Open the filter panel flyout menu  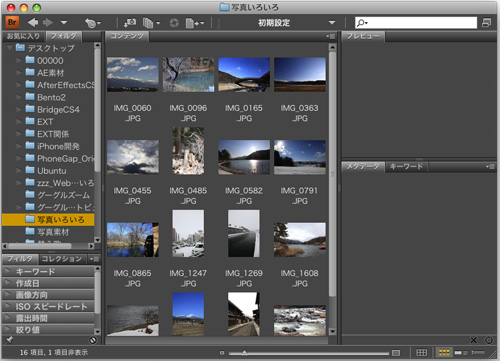pyautogui.click(x=94, y=259)
